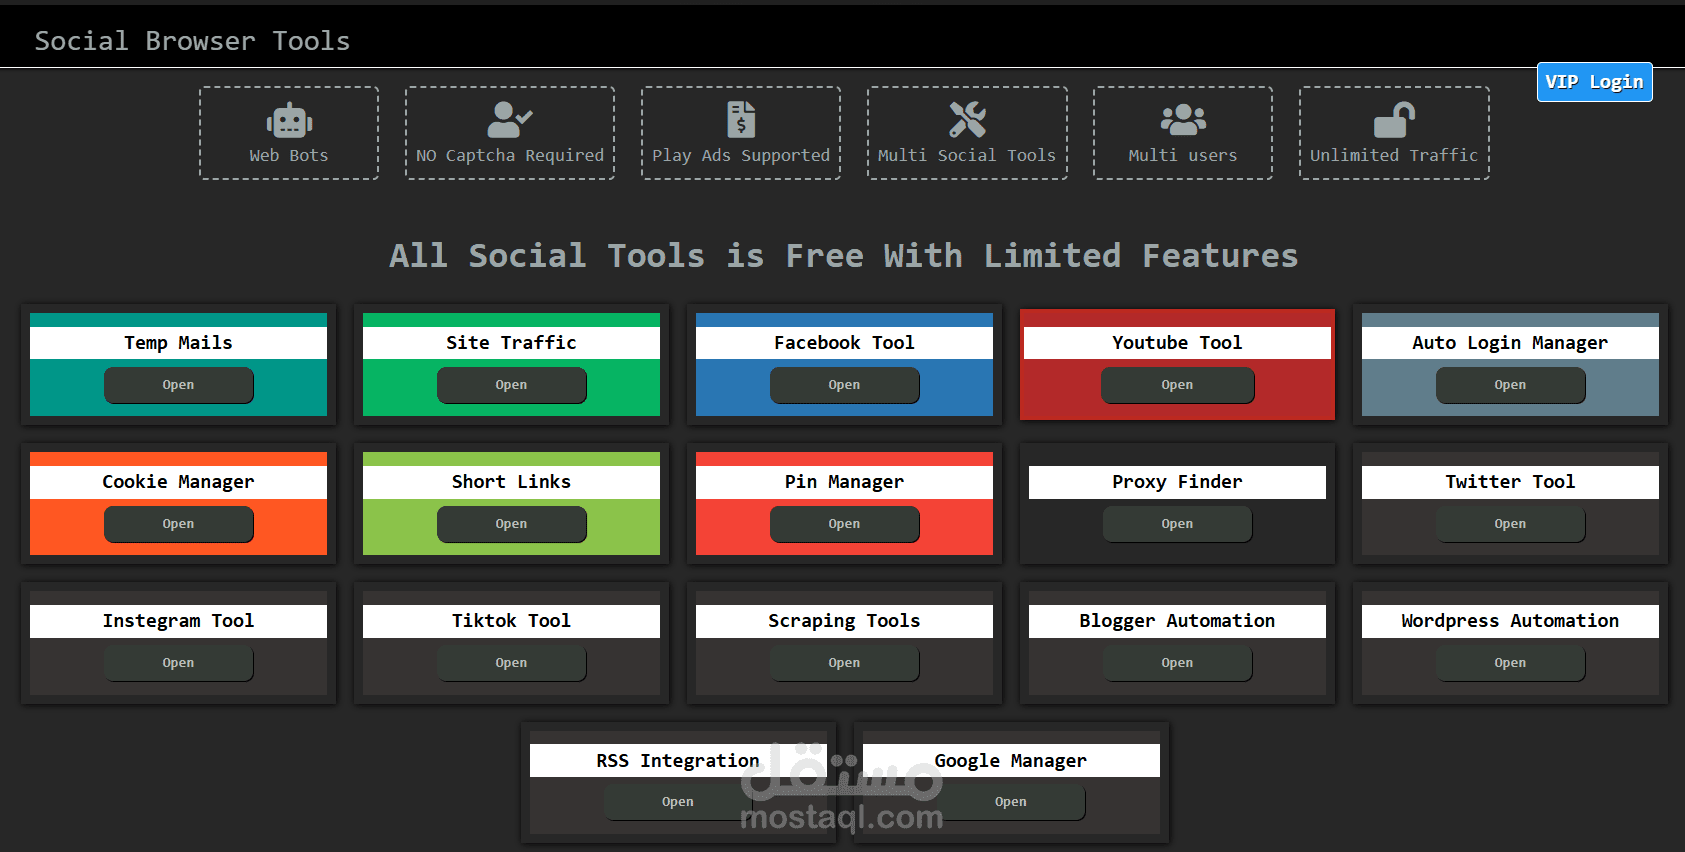Screen dimensions: 1685x852
Task: Open the Youtube Tool
Action: click(1177, 385)
